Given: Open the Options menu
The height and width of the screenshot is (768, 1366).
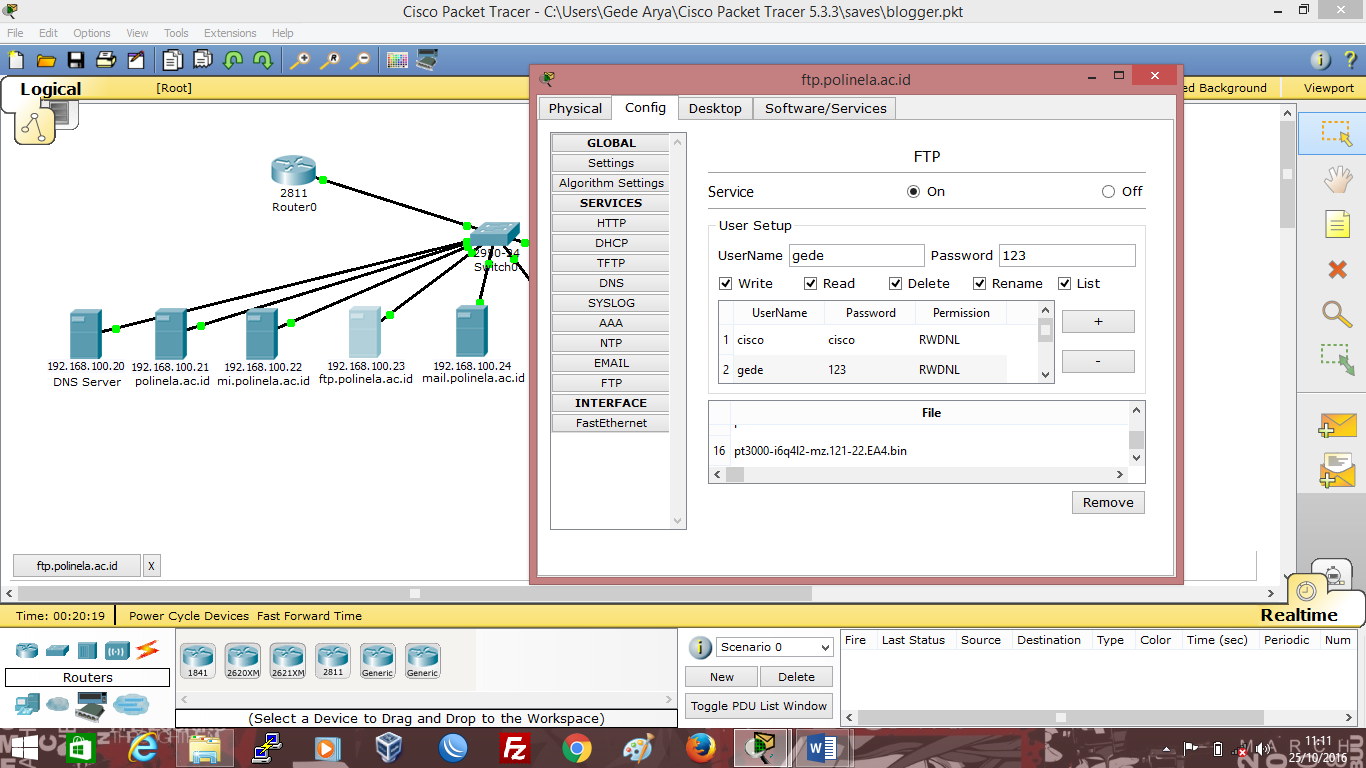Looking at the screenshot, I should [x=92, y=33].
